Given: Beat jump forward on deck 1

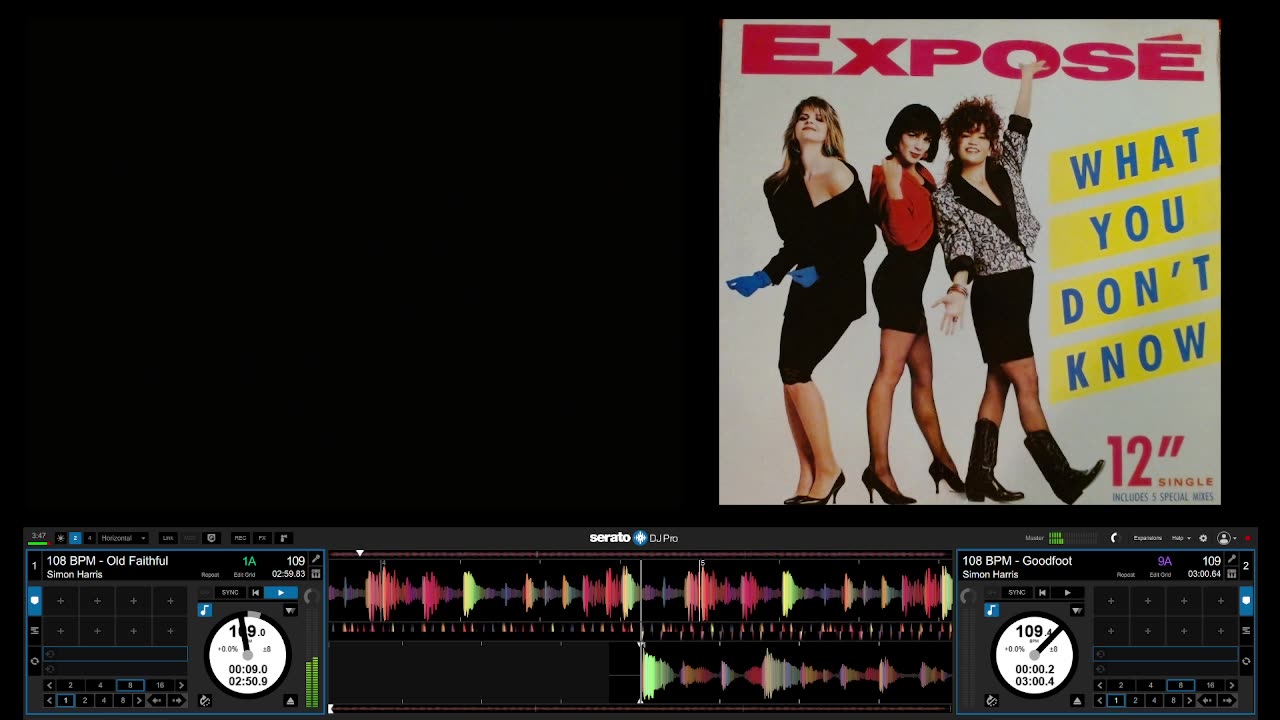Looking at the screenshot, I should [177, 700].
